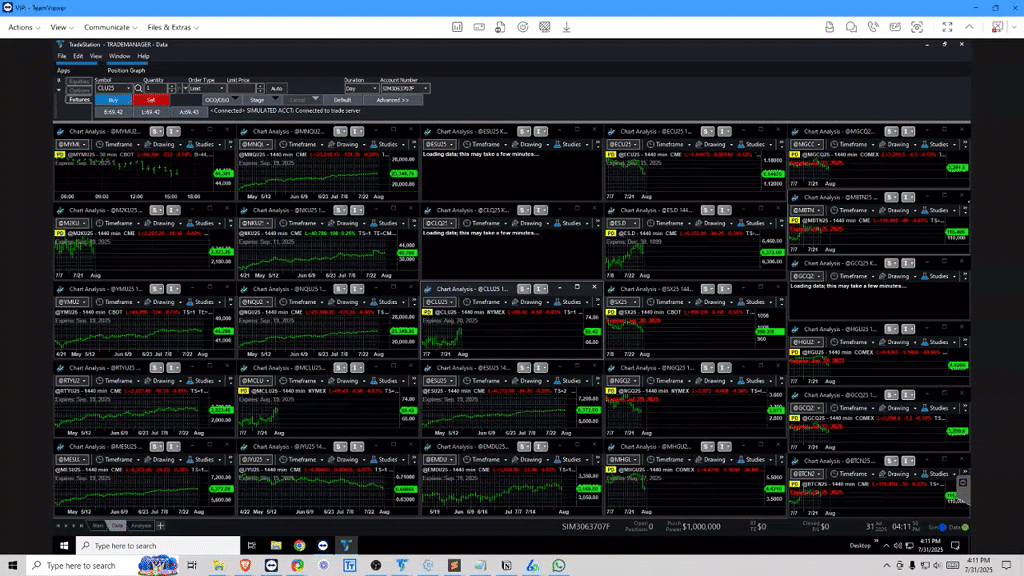Click Drawing pencil icon on @MESU chart
The height and width of the screenshot is (576, 1024).
[x=148, y=459]
